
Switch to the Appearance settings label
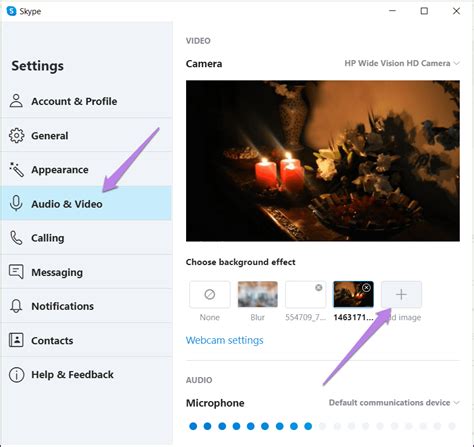point(60,170)
